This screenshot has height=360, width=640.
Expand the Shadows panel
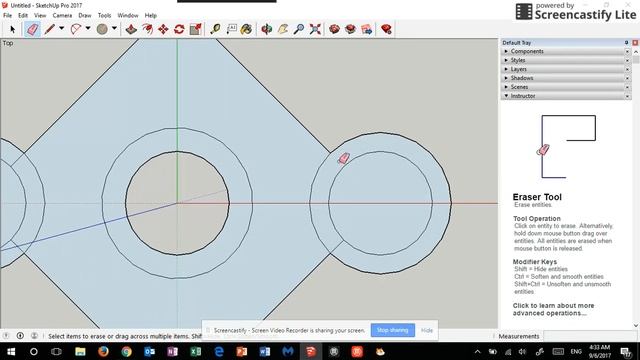(506, 78)
